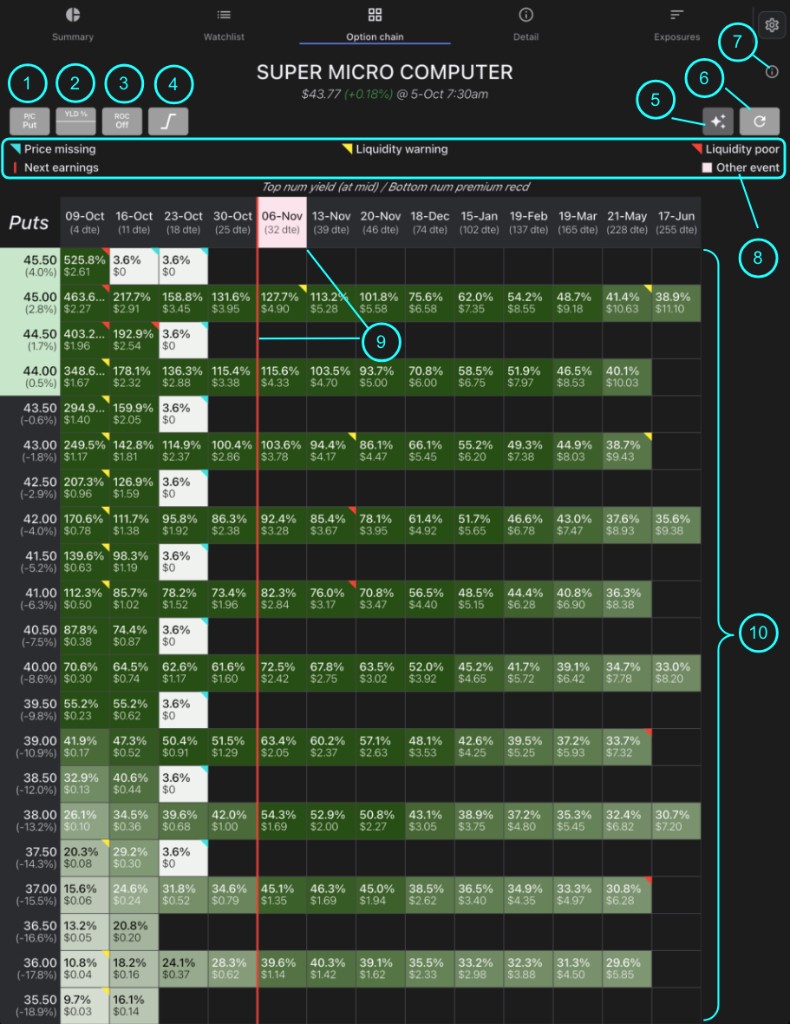790x1024 pixels.
Task: Open the 38.9% $11.10 cell
Action: (676, 303)
